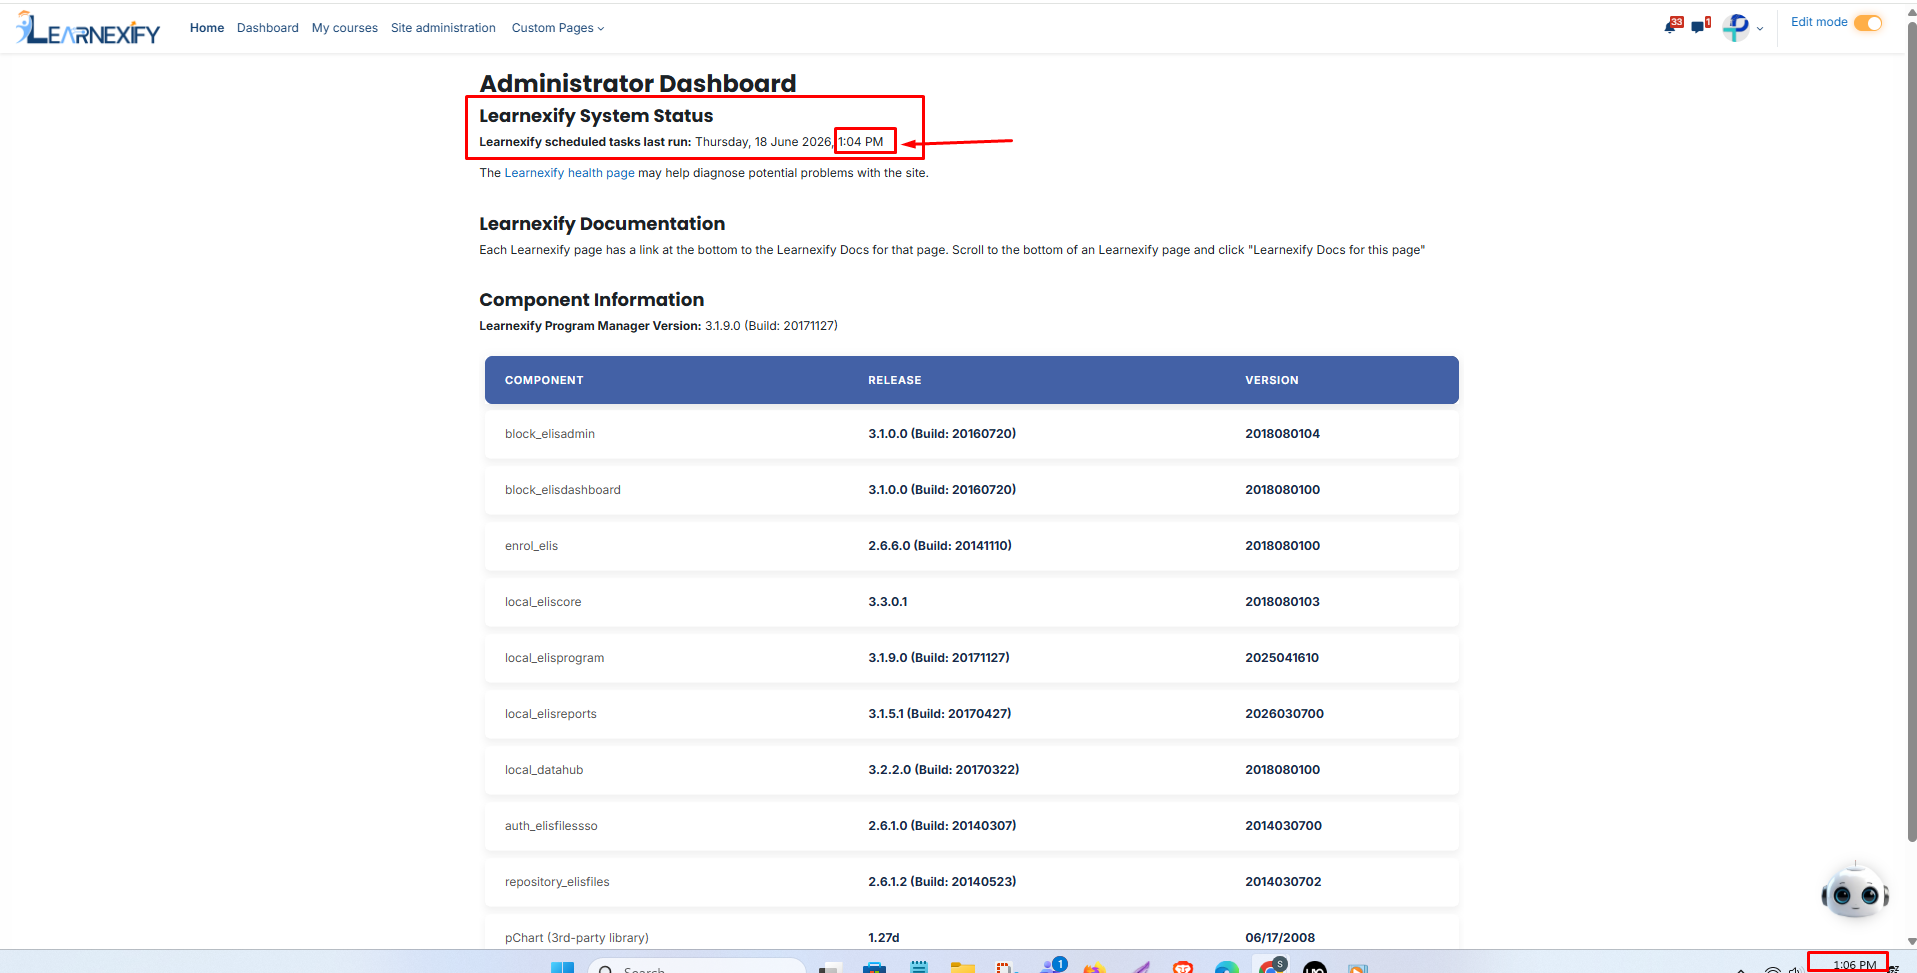
Task: Click the Edit mode label link
Action: pos(1819,22)
